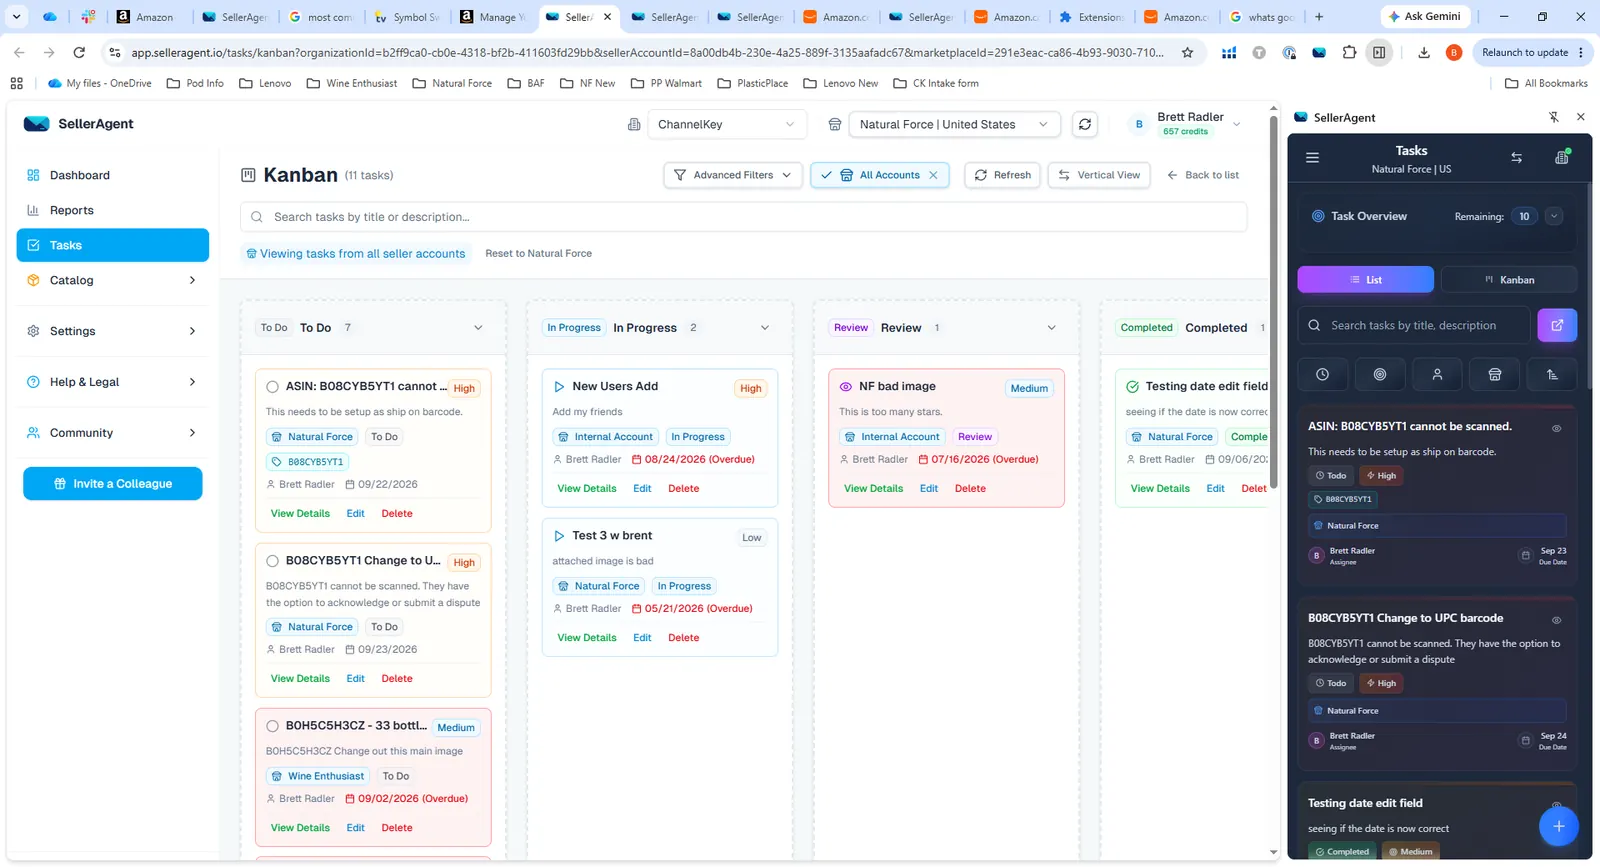Click High priority badge on New Users Add
Image resolution: width=1600 pixels, height=867 pixels.
point(751,388)
